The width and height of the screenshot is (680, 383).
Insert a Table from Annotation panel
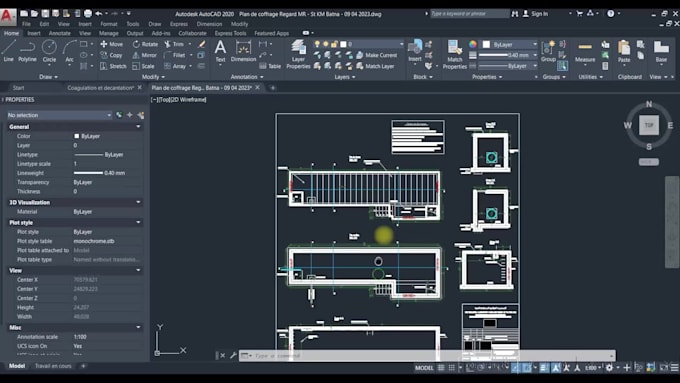[x=270, y=66]
